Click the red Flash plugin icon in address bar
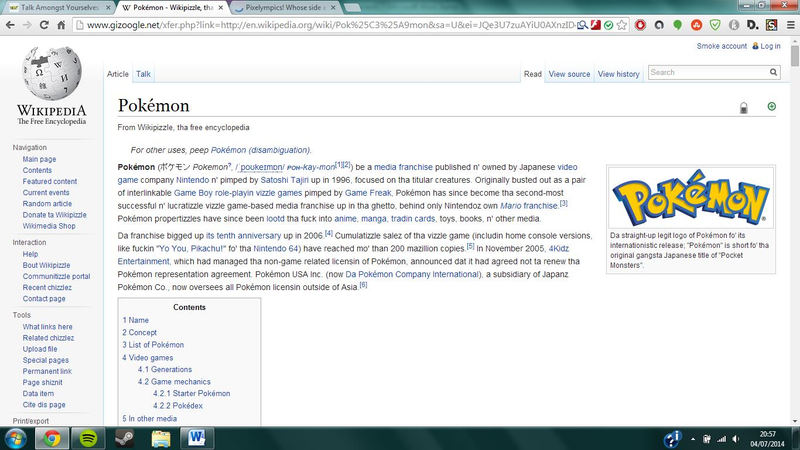The image size is (800, 450). point(595,25)
